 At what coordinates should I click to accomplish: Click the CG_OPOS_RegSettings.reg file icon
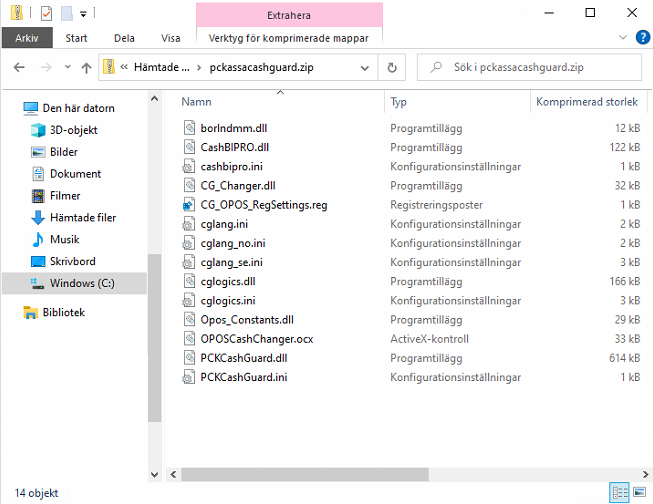(188, 205)
